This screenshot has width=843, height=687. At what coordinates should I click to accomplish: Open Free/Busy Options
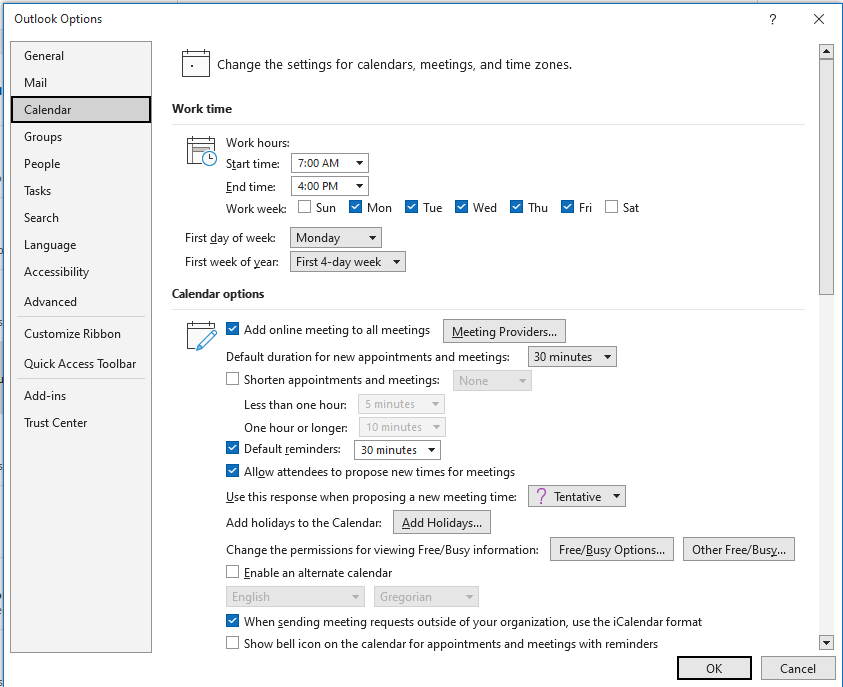coord(611,549)
